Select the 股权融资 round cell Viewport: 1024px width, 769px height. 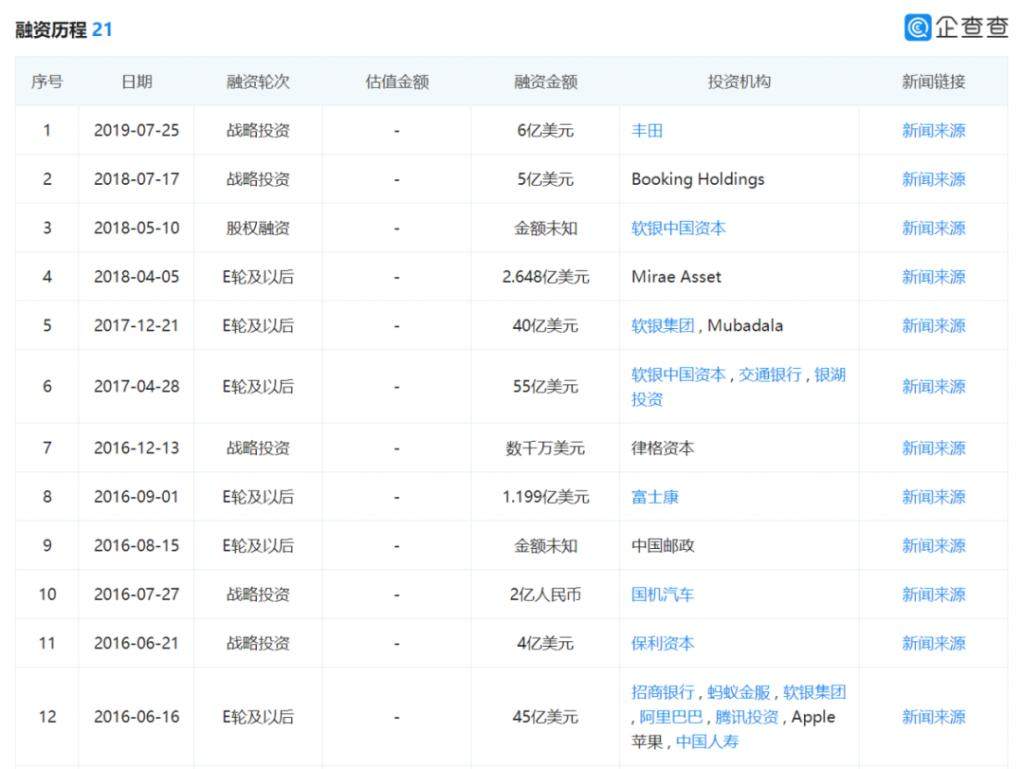[x=258, y=228]
